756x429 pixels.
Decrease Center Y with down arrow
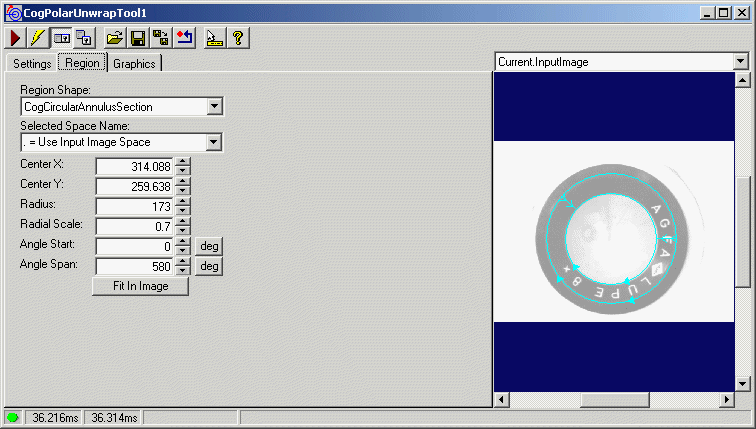[183, 191]
